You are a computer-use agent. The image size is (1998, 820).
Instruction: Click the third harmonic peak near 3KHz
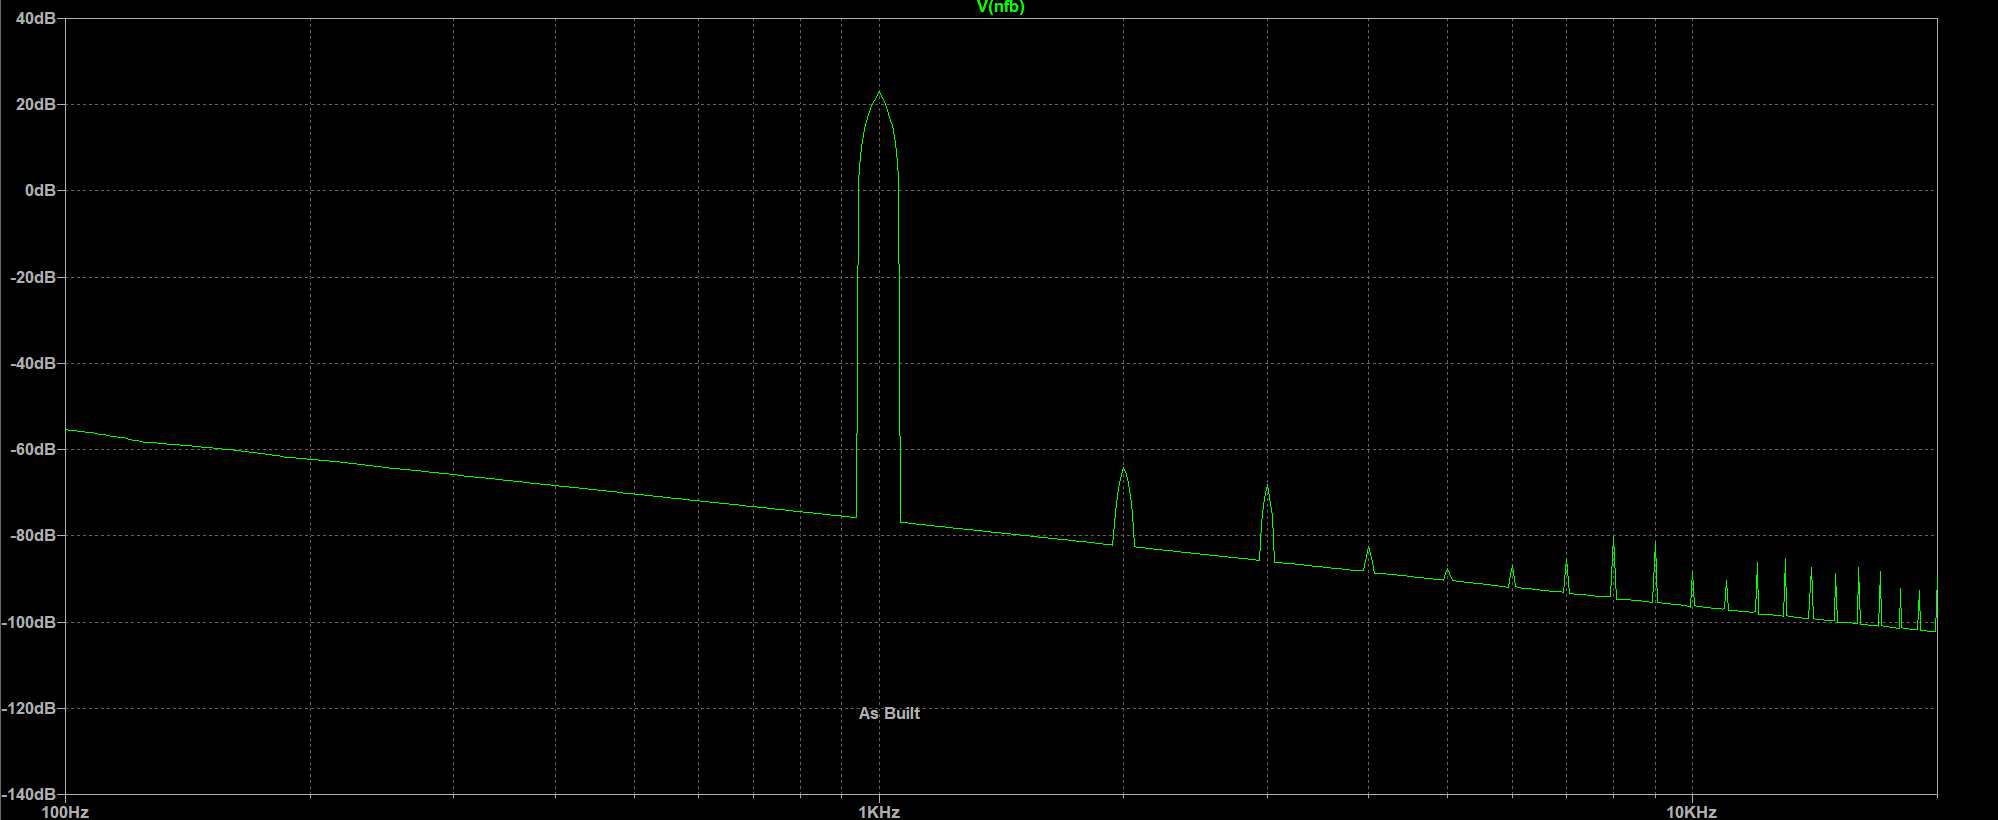point(1267,487)
